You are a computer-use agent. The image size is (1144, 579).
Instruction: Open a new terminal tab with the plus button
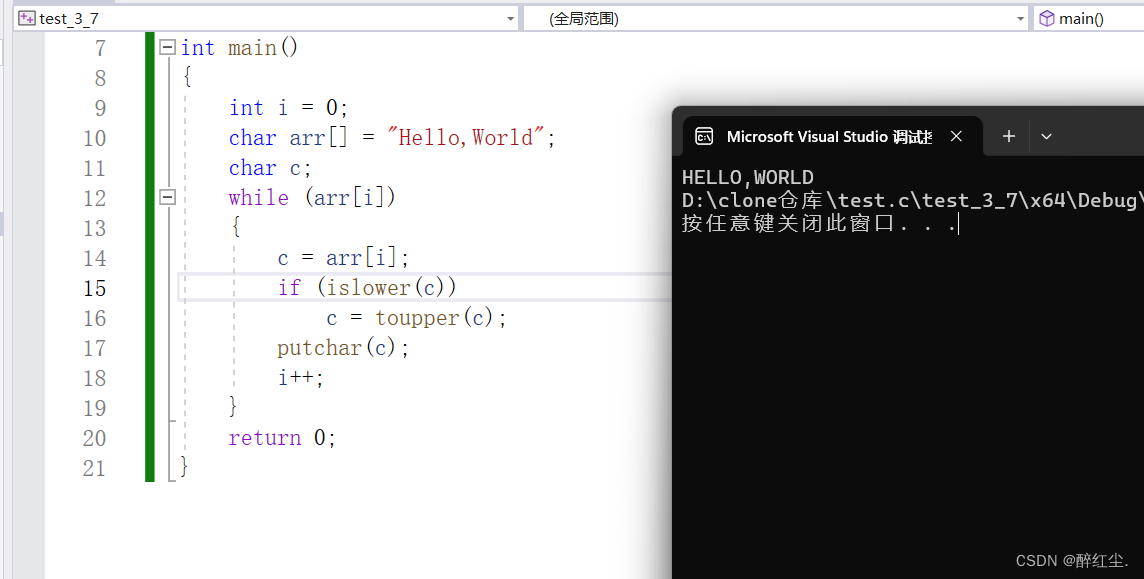point(1008,136)
